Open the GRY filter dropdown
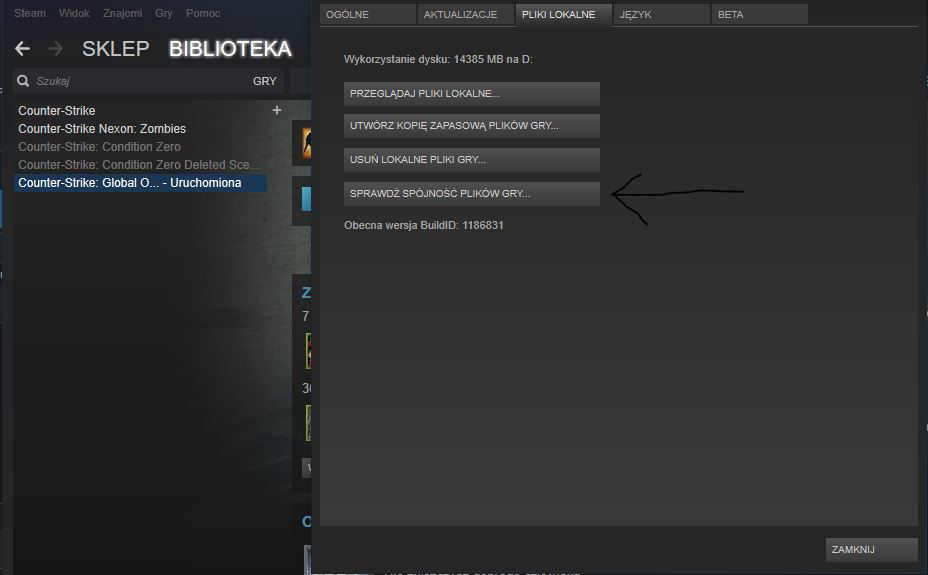The image size is (928, 575). [265, 81]
